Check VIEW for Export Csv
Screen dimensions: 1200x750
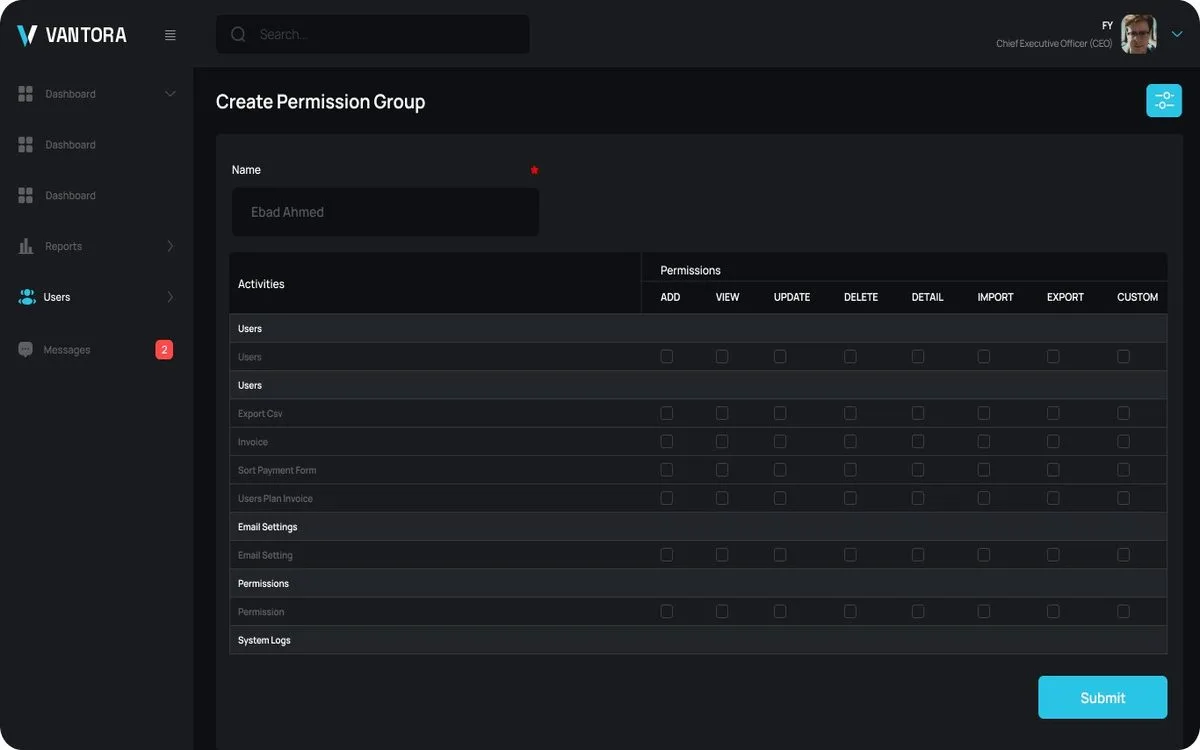(x=722, y=413)
